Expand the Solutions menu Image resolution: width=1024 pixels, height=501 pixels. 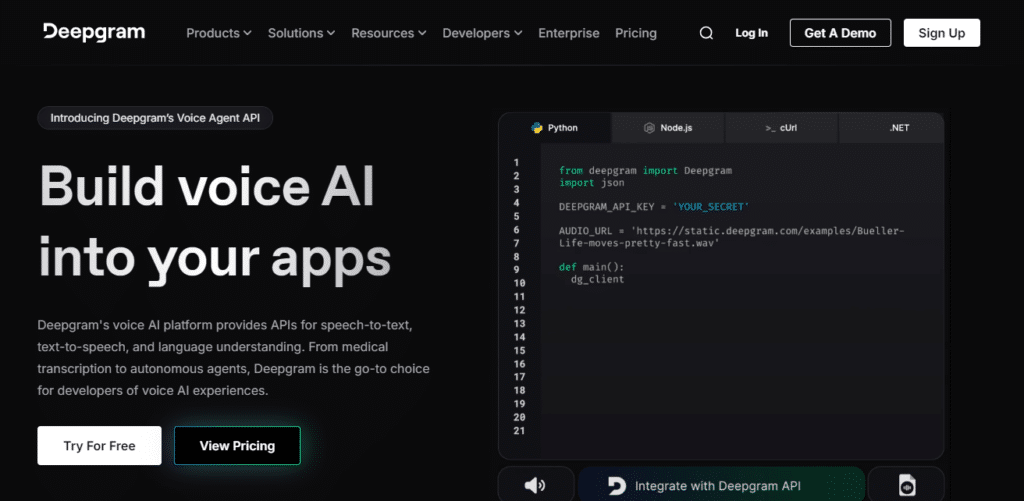(301, 33)
